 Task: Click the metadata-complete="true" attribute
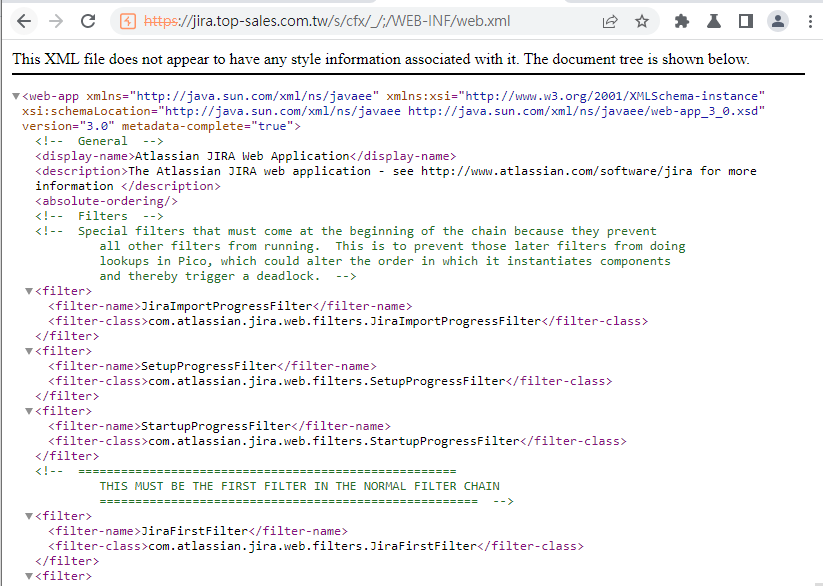208,126
